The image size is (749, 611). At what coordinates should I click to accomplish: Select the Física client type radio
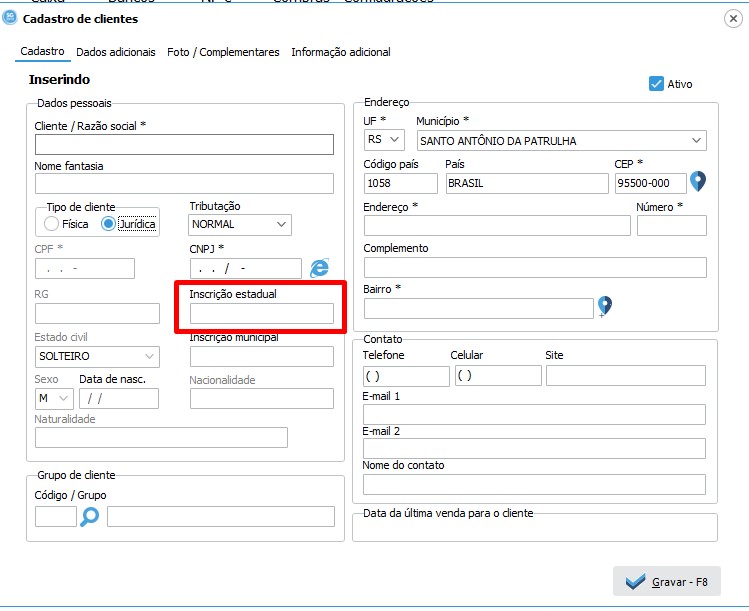51,224
